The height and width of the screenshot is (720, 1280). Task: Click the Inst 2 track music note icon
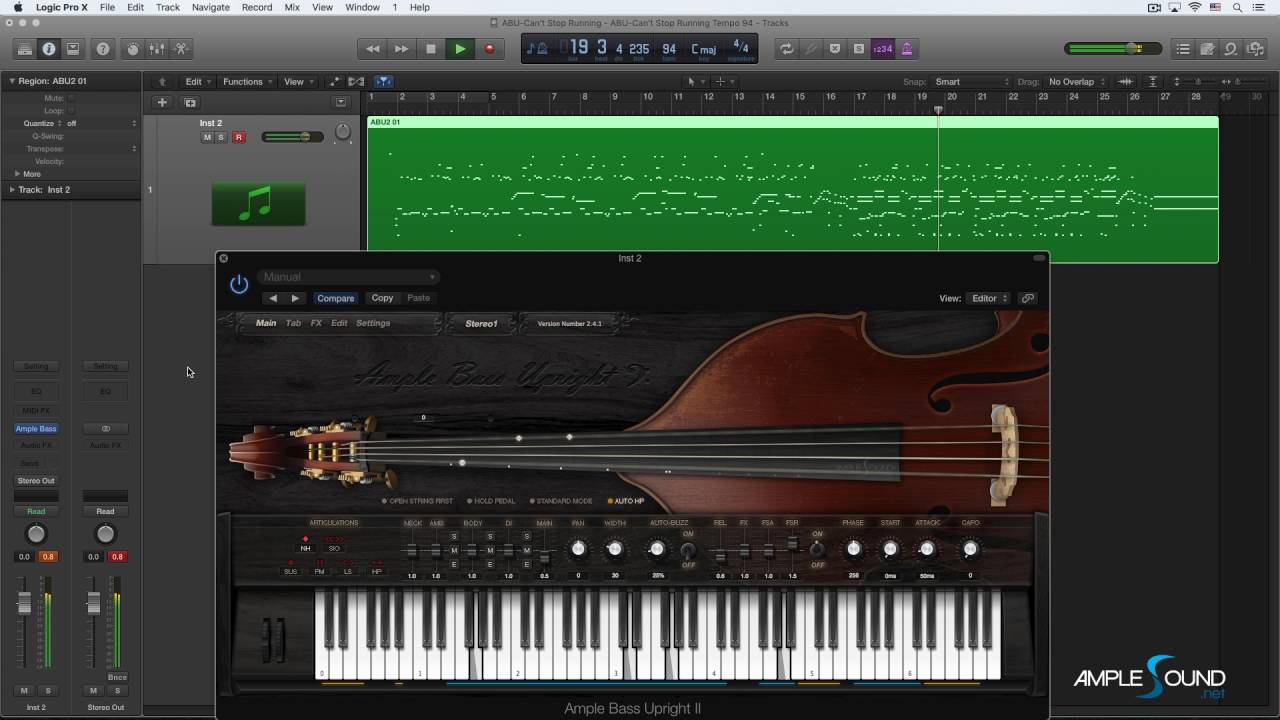coord(258,204)
